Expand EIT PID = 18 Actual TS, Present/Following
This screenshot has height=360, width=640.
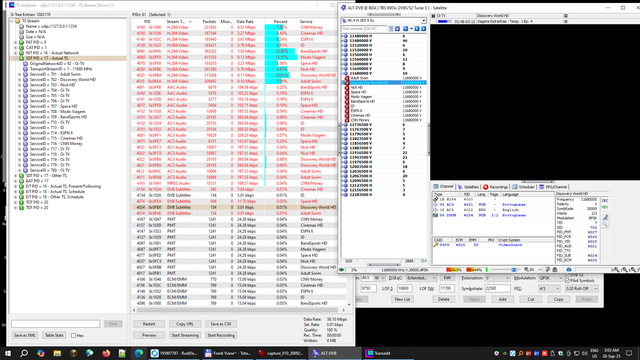coord(16,186)
